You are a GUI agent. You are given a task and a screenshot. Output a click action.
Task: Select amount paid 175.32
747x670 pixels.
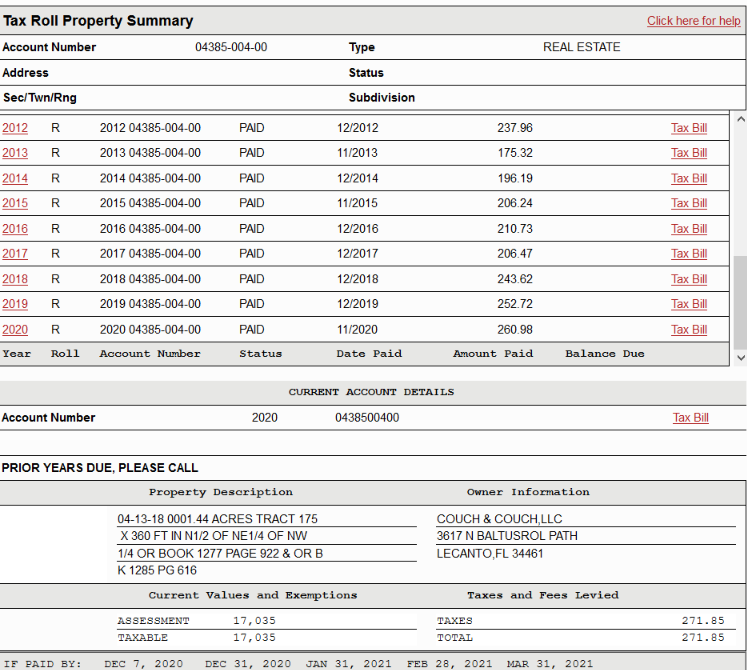[x=515, y=153]
